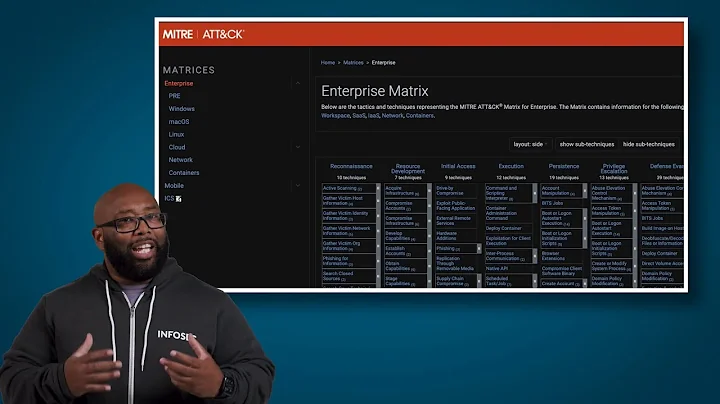
Task: Go to Matrices breadcrumb link
Action: (353, 62)
